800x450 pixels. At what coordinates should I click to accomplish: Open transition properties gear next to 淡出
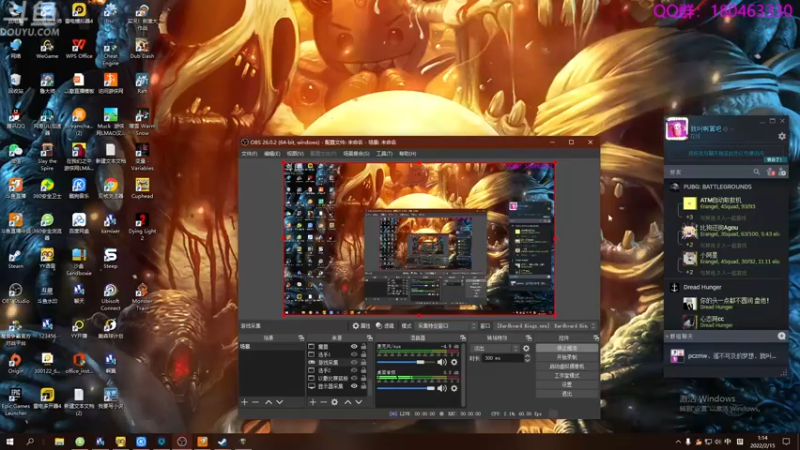coord(526,348)
